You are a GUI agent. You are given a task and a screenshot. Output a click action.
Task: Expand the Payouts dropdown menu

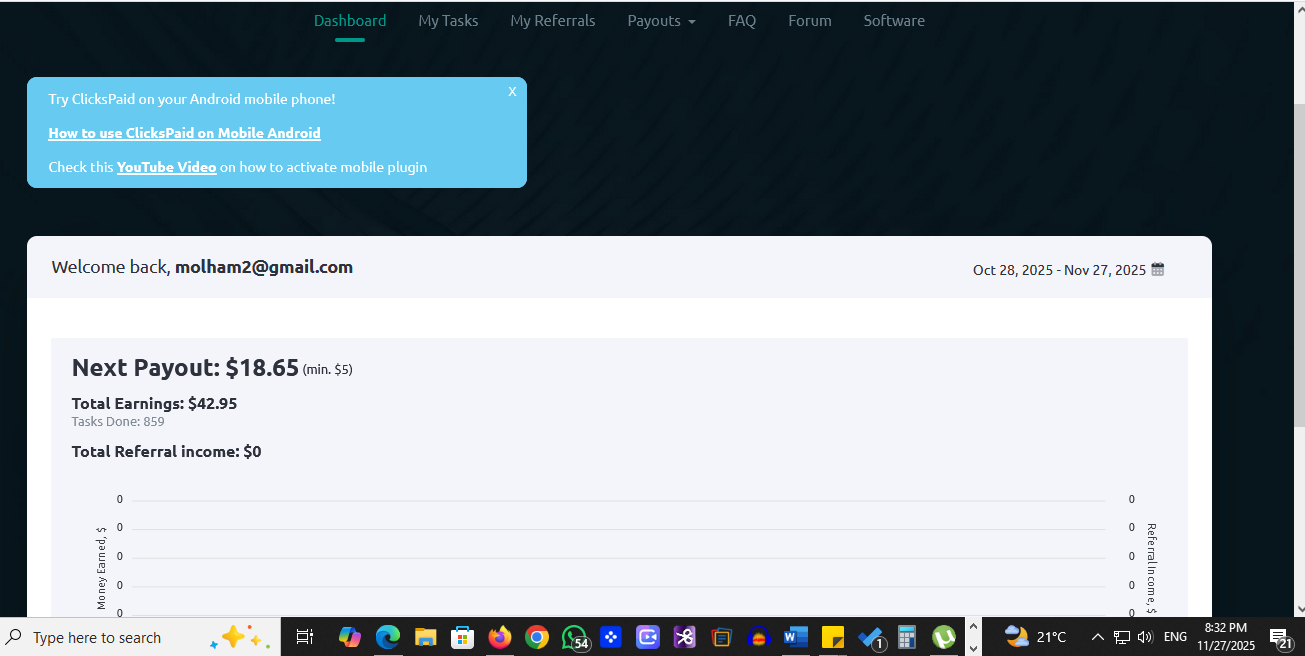[x=661, y=21]
